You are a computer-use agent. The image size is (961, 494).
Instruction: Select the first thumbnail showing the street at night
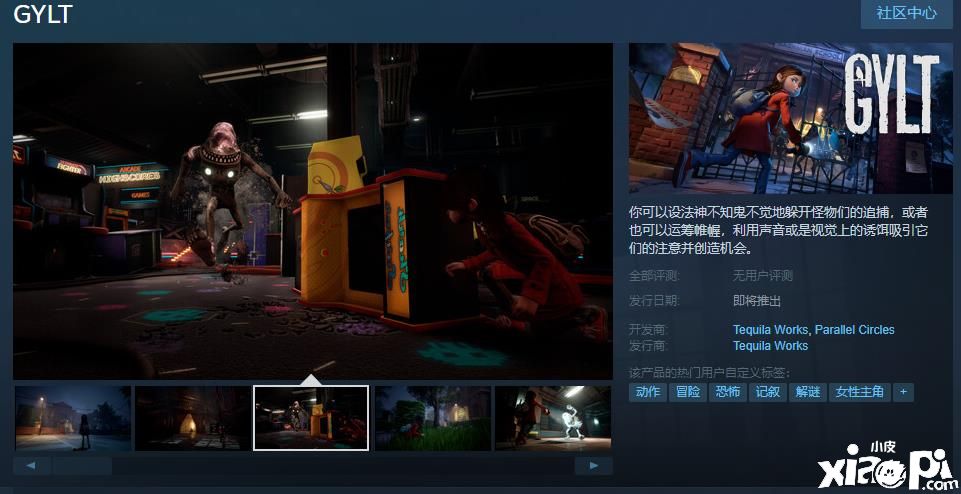point(73,418)
